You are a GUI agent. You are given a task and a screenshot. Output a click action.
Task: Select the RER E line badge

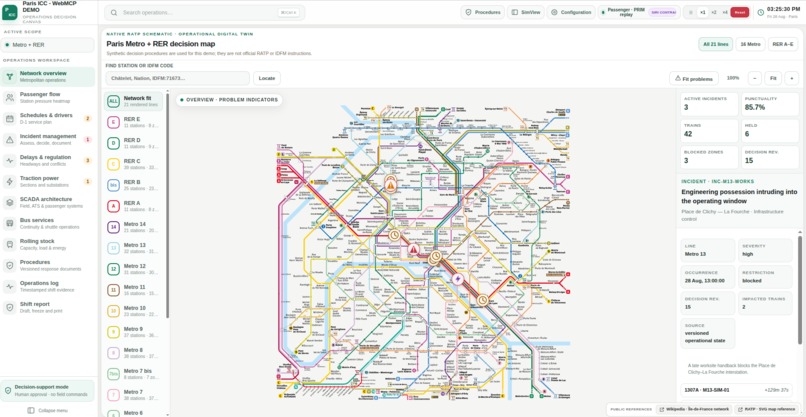(113, 122)
